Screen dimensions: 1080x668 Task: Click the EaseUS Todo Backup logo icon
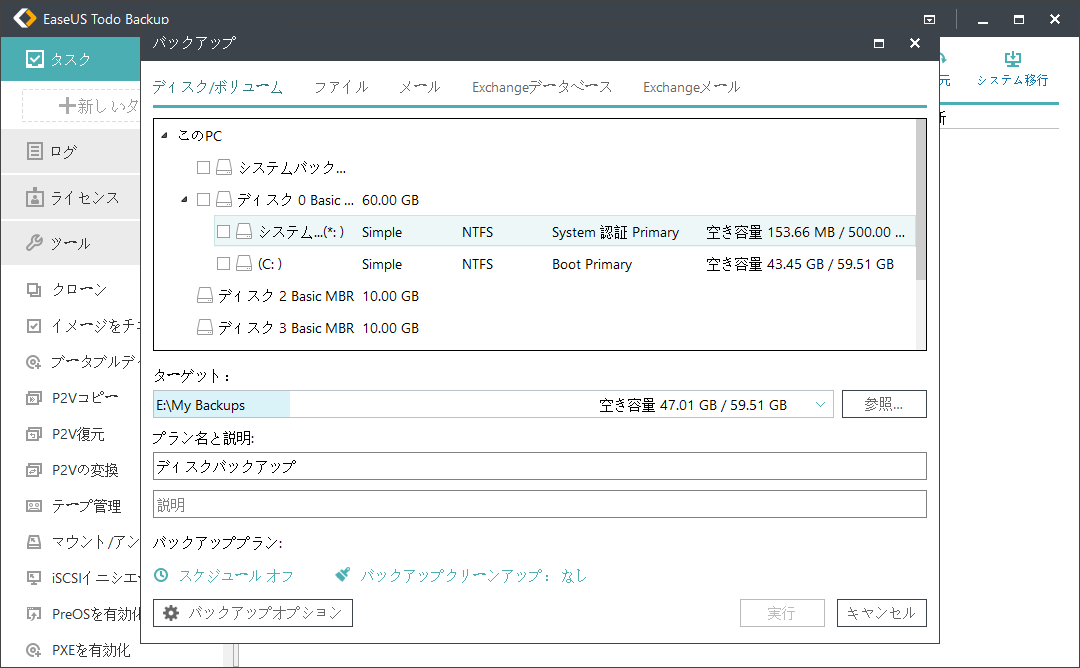click(x=25, y=19)
